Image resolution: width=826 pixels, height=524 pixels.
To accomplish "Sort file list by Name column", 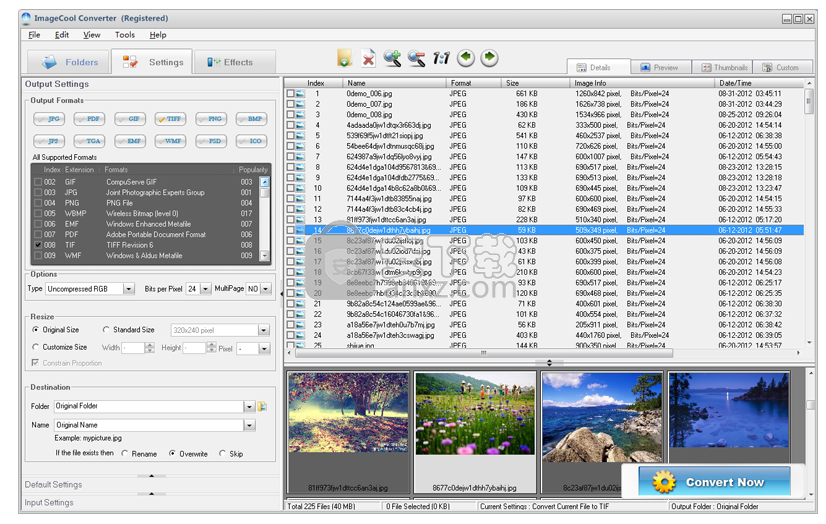I will [x=394, y=83].
